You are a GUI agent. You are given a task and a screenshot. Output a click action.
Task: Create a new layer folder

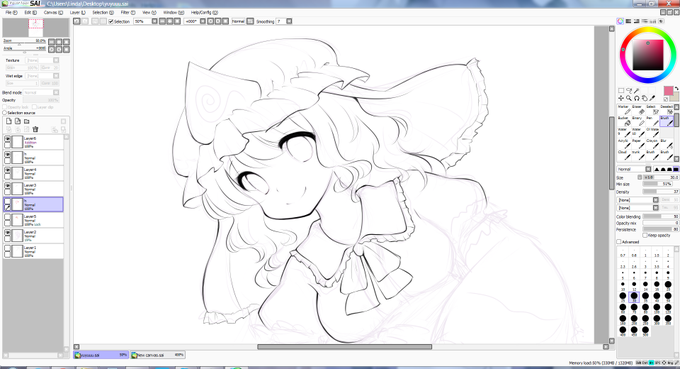tap(27, 121)
